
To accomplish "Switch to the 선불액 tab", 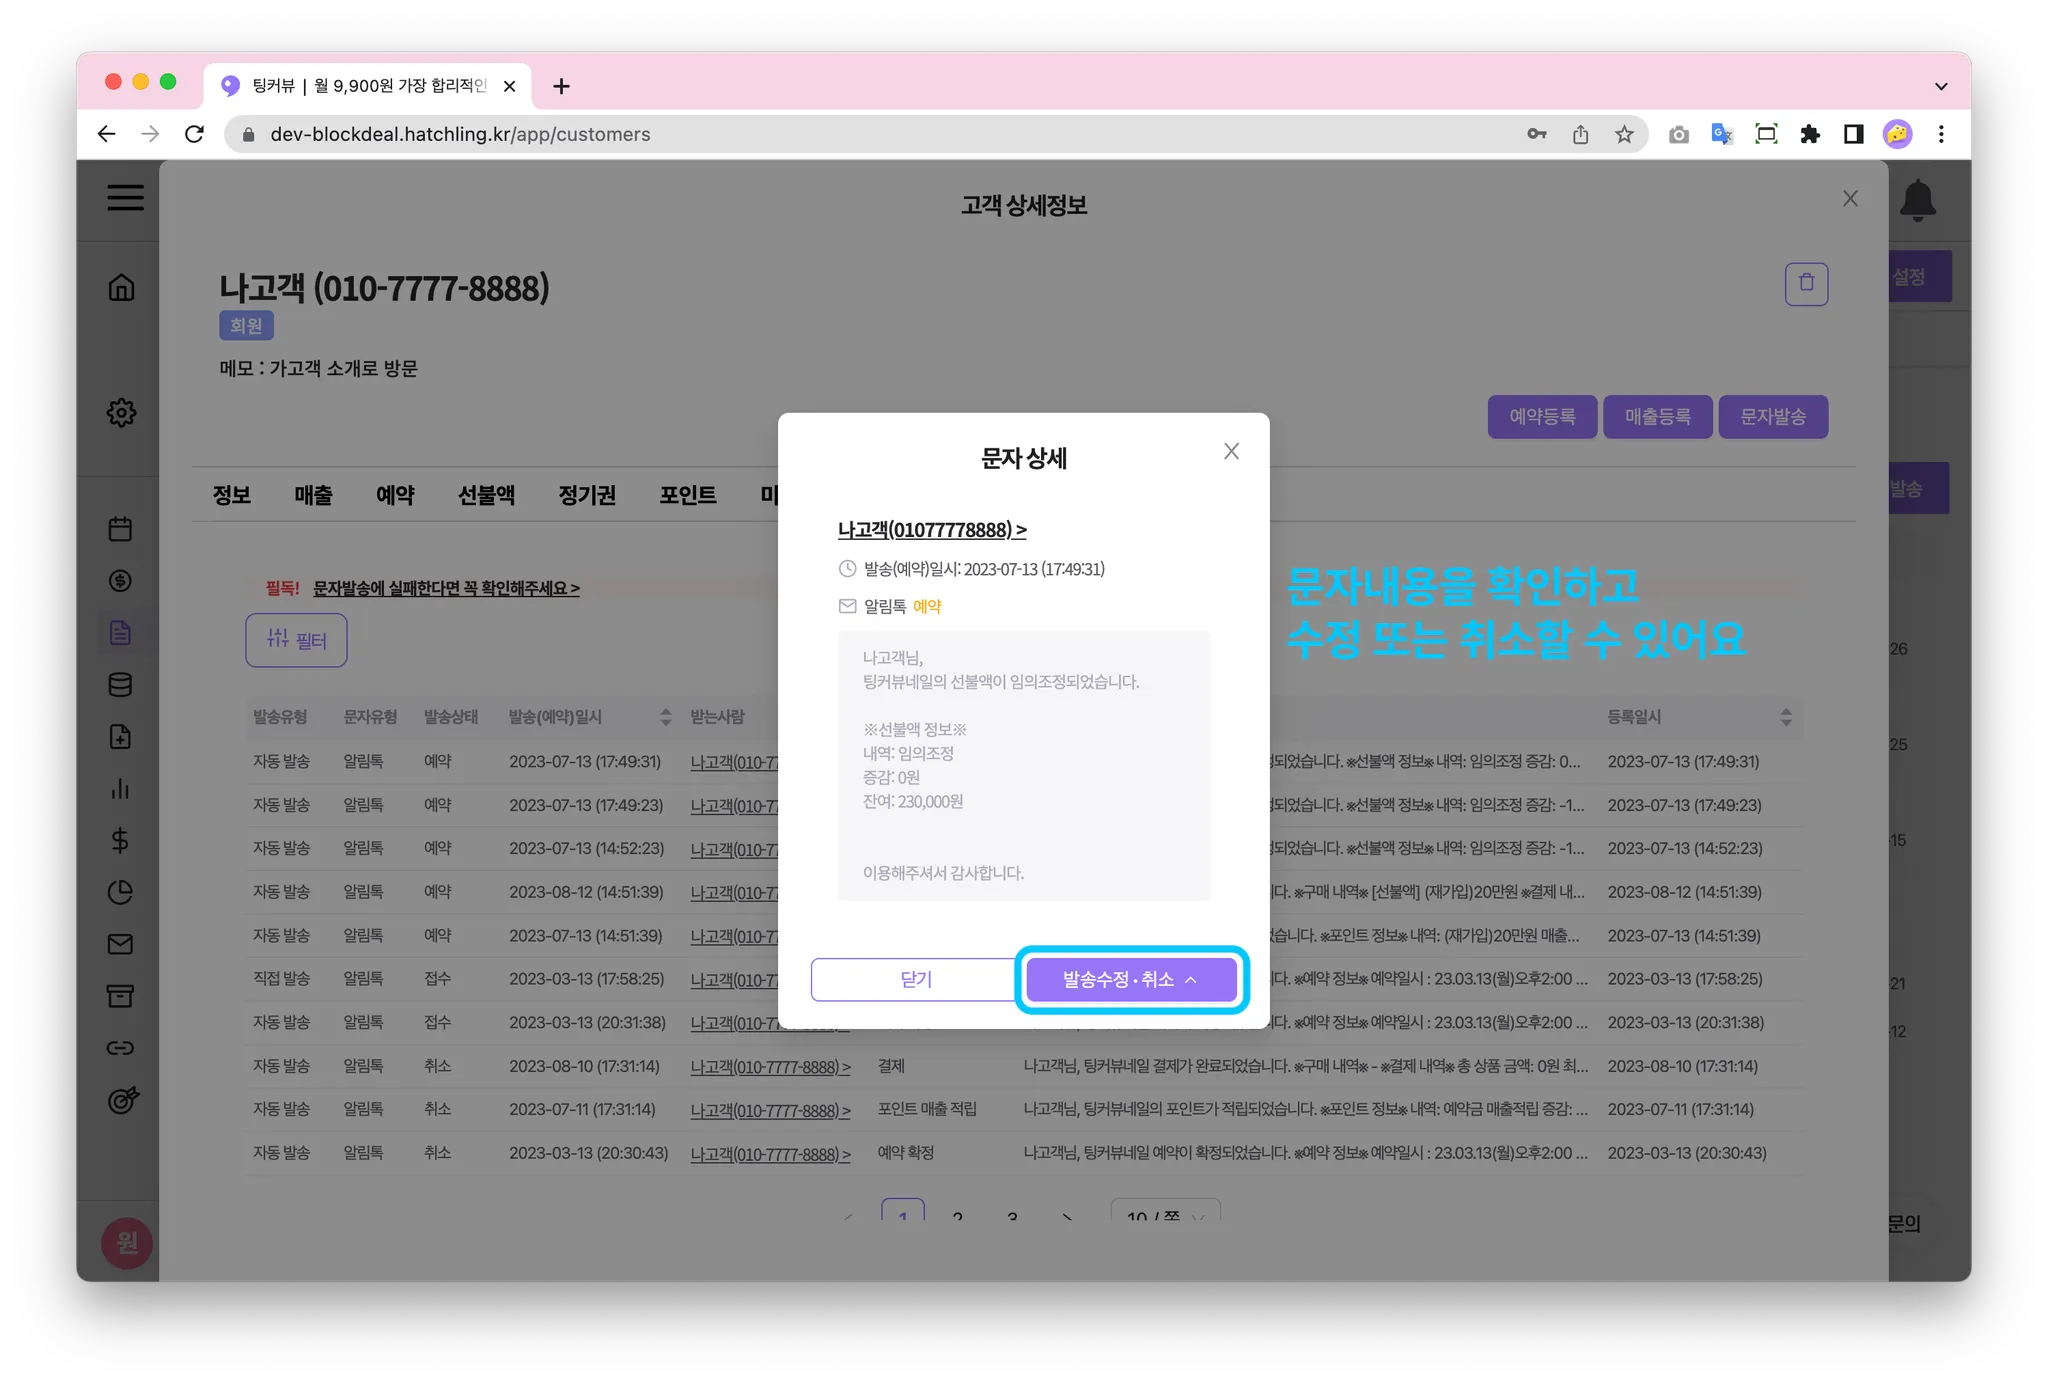I will click(x=486, y=495).
